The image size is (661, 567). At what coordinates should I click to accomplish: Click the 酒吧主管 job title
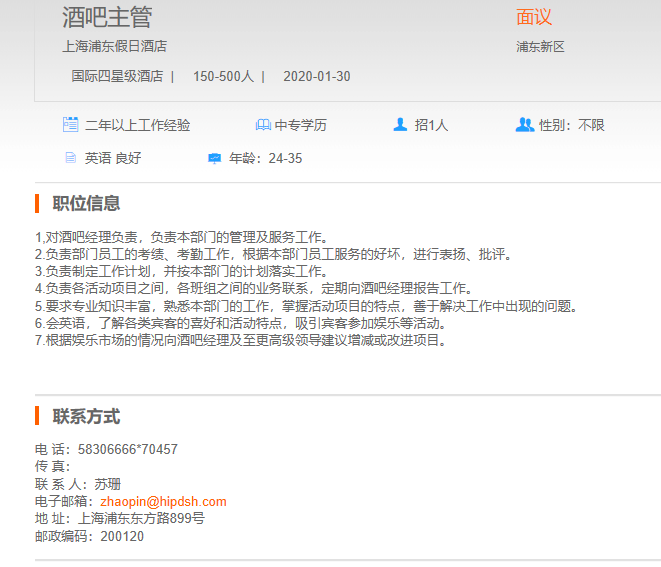[107, 17]
